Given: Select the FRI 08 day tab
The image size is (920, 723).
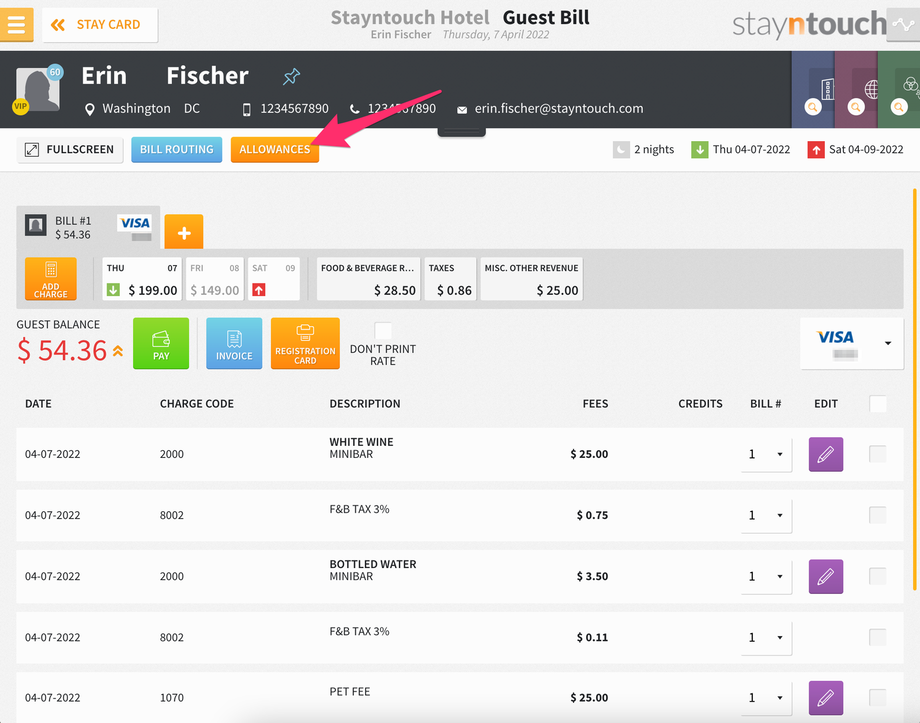Looking at the screenshot, I should [x=215, y=279].
